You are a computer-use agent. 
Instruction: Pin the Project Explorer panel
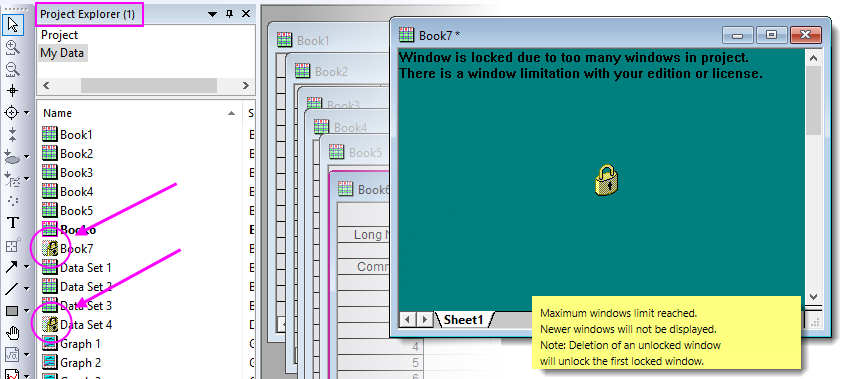coord(230,14)
